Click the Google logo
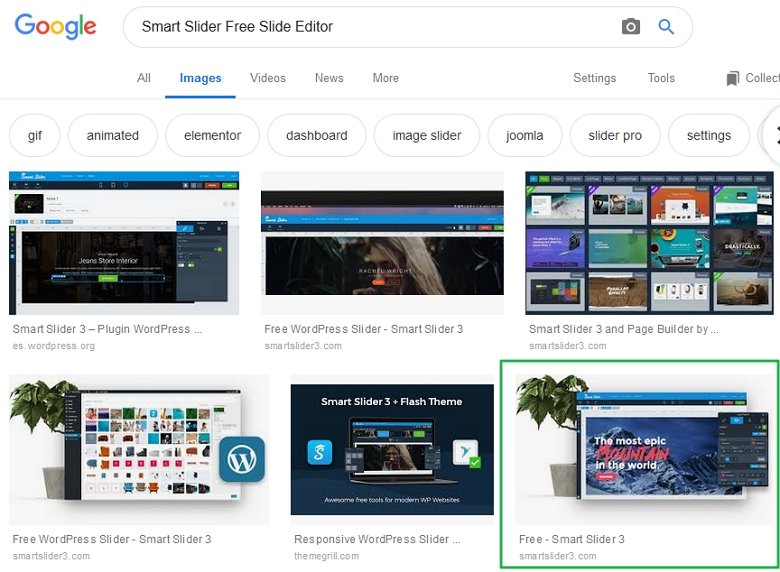This screenshot has width=780, height=572. click(55, 26)
